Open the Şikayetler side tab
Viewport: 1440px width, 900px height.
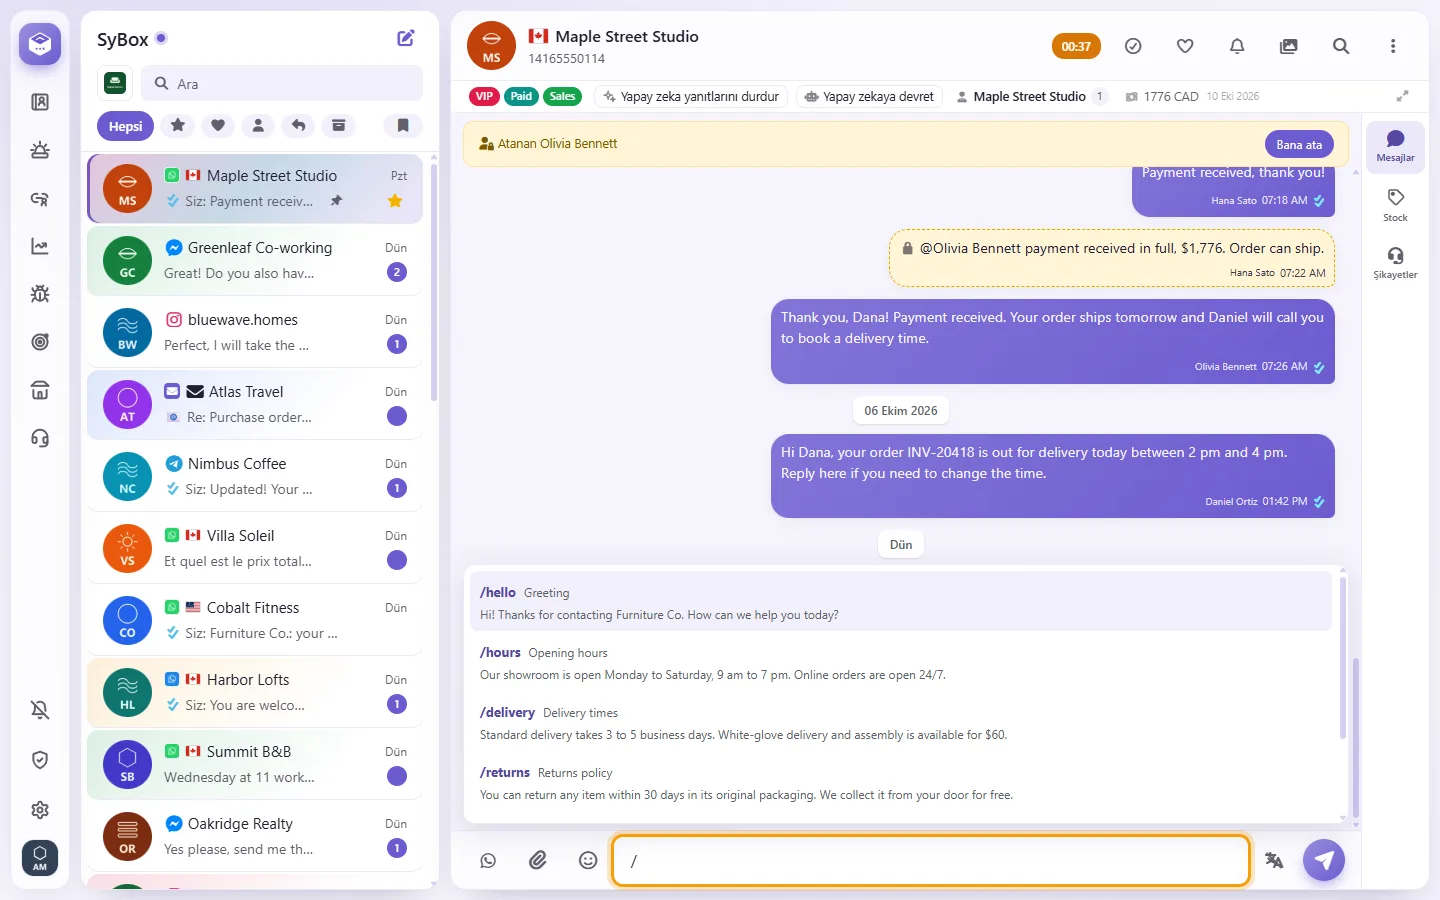(x=1395, y=263)
